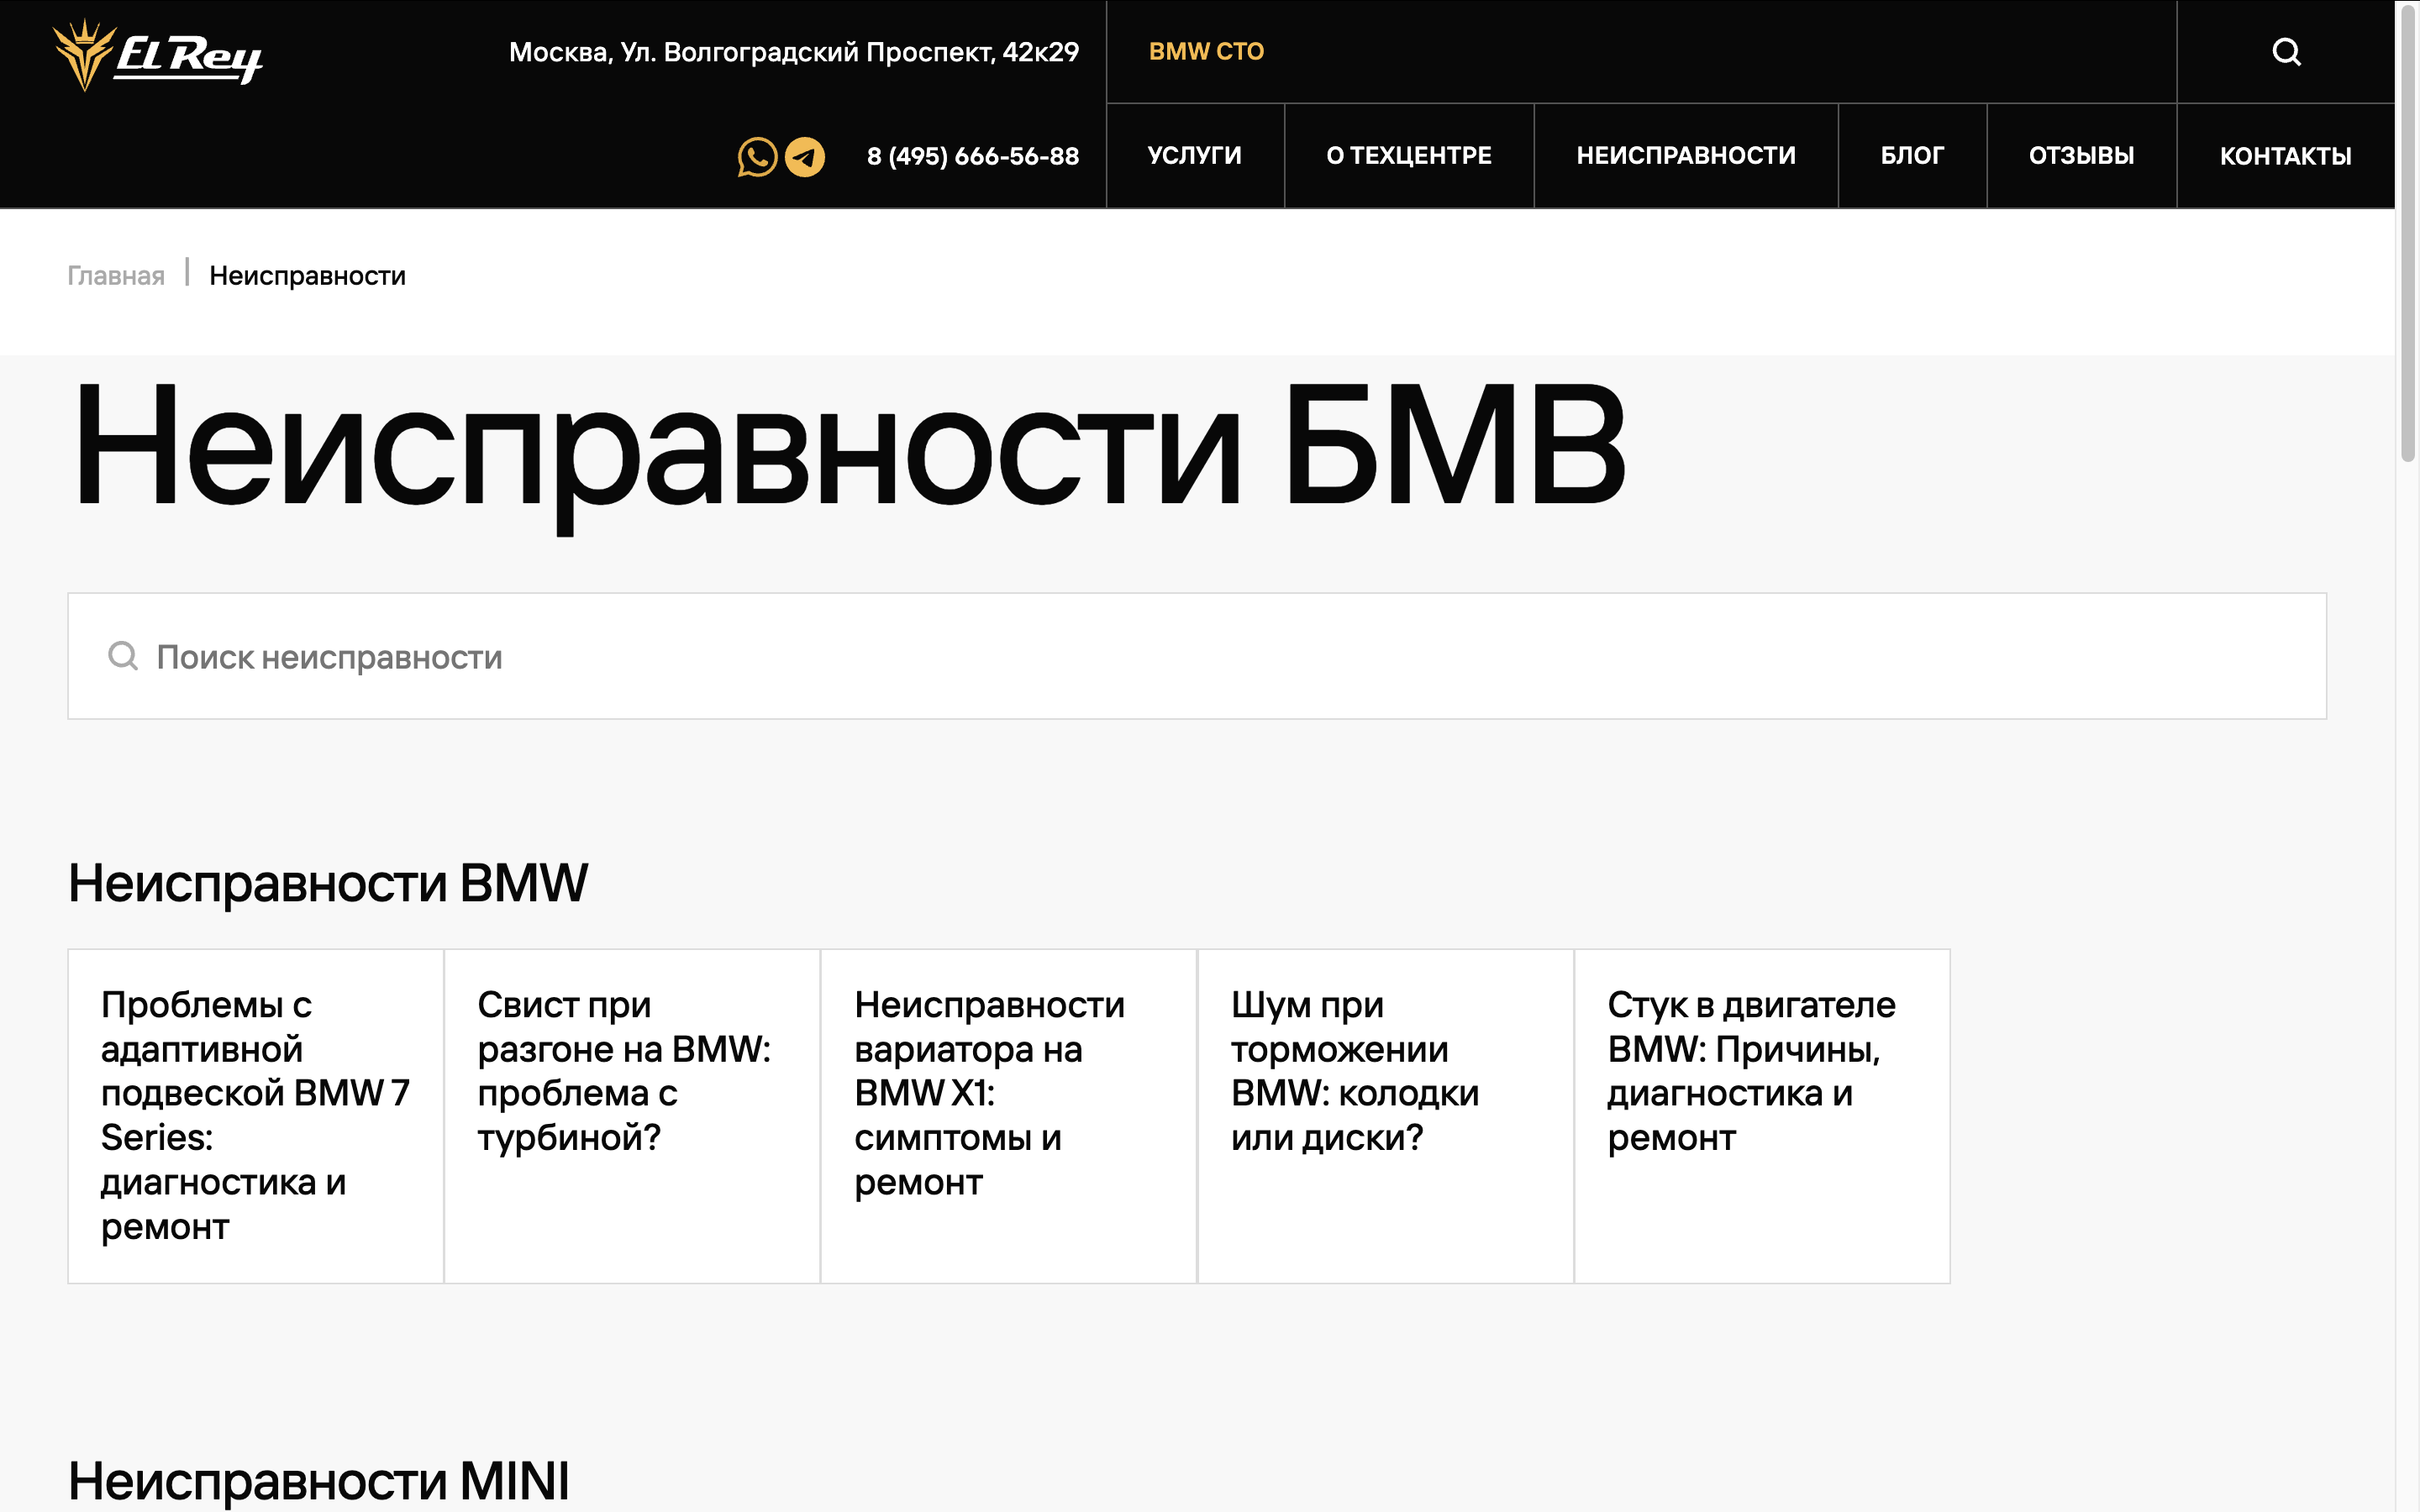The image size is (2420, 1512).
Task: Click magnifier icon inside fault search field
Action: (x=123, y=656)
